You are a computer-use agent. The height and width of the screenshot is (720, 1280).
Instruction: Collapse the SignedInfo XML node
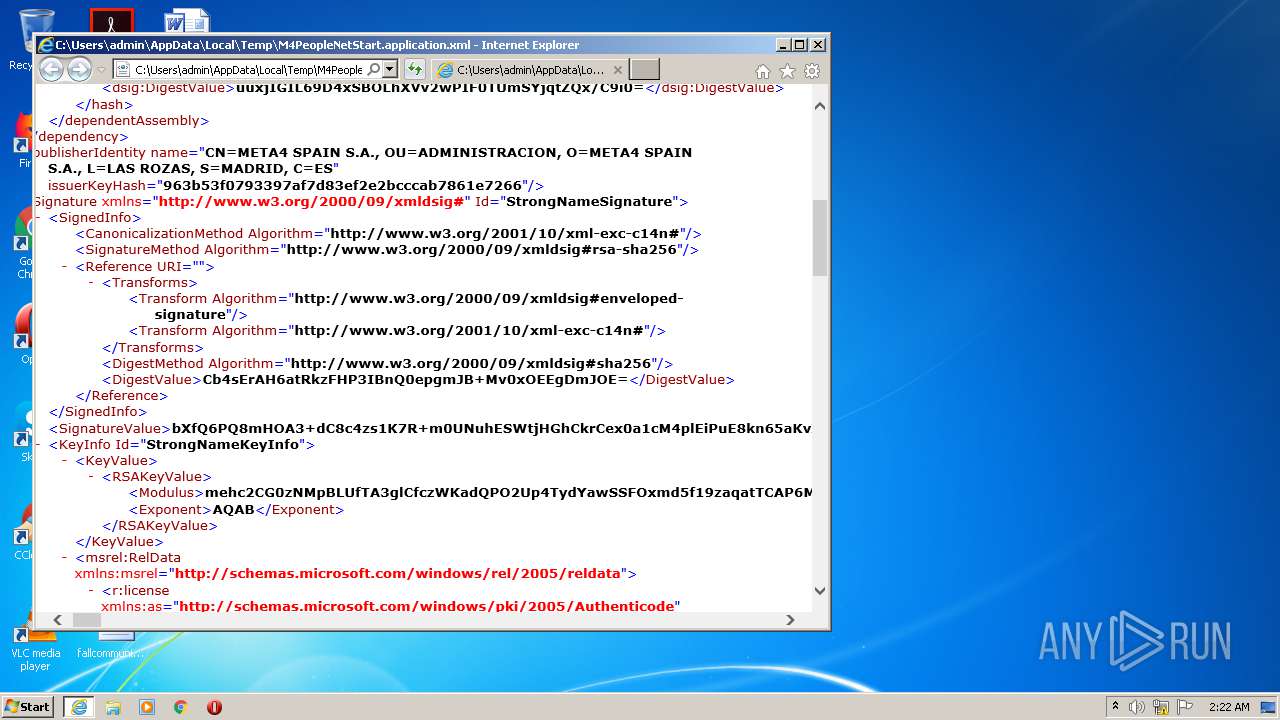(x=38, y=218)
